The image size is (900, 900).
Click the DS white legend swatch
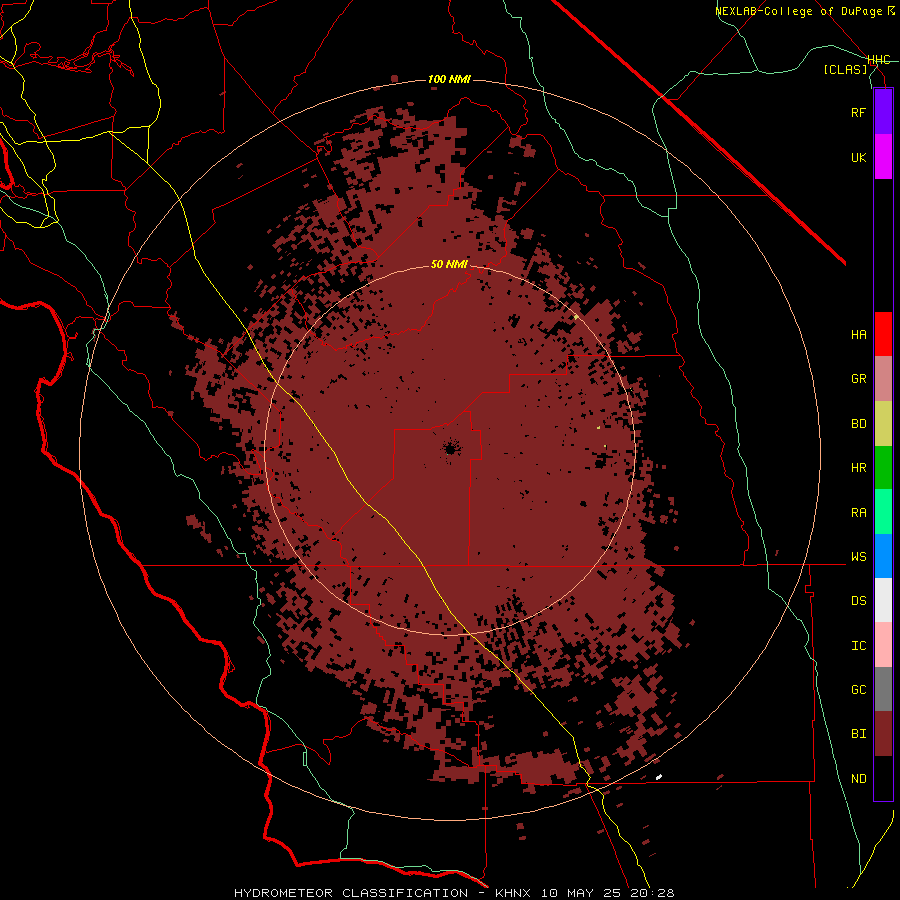point(883,600)
